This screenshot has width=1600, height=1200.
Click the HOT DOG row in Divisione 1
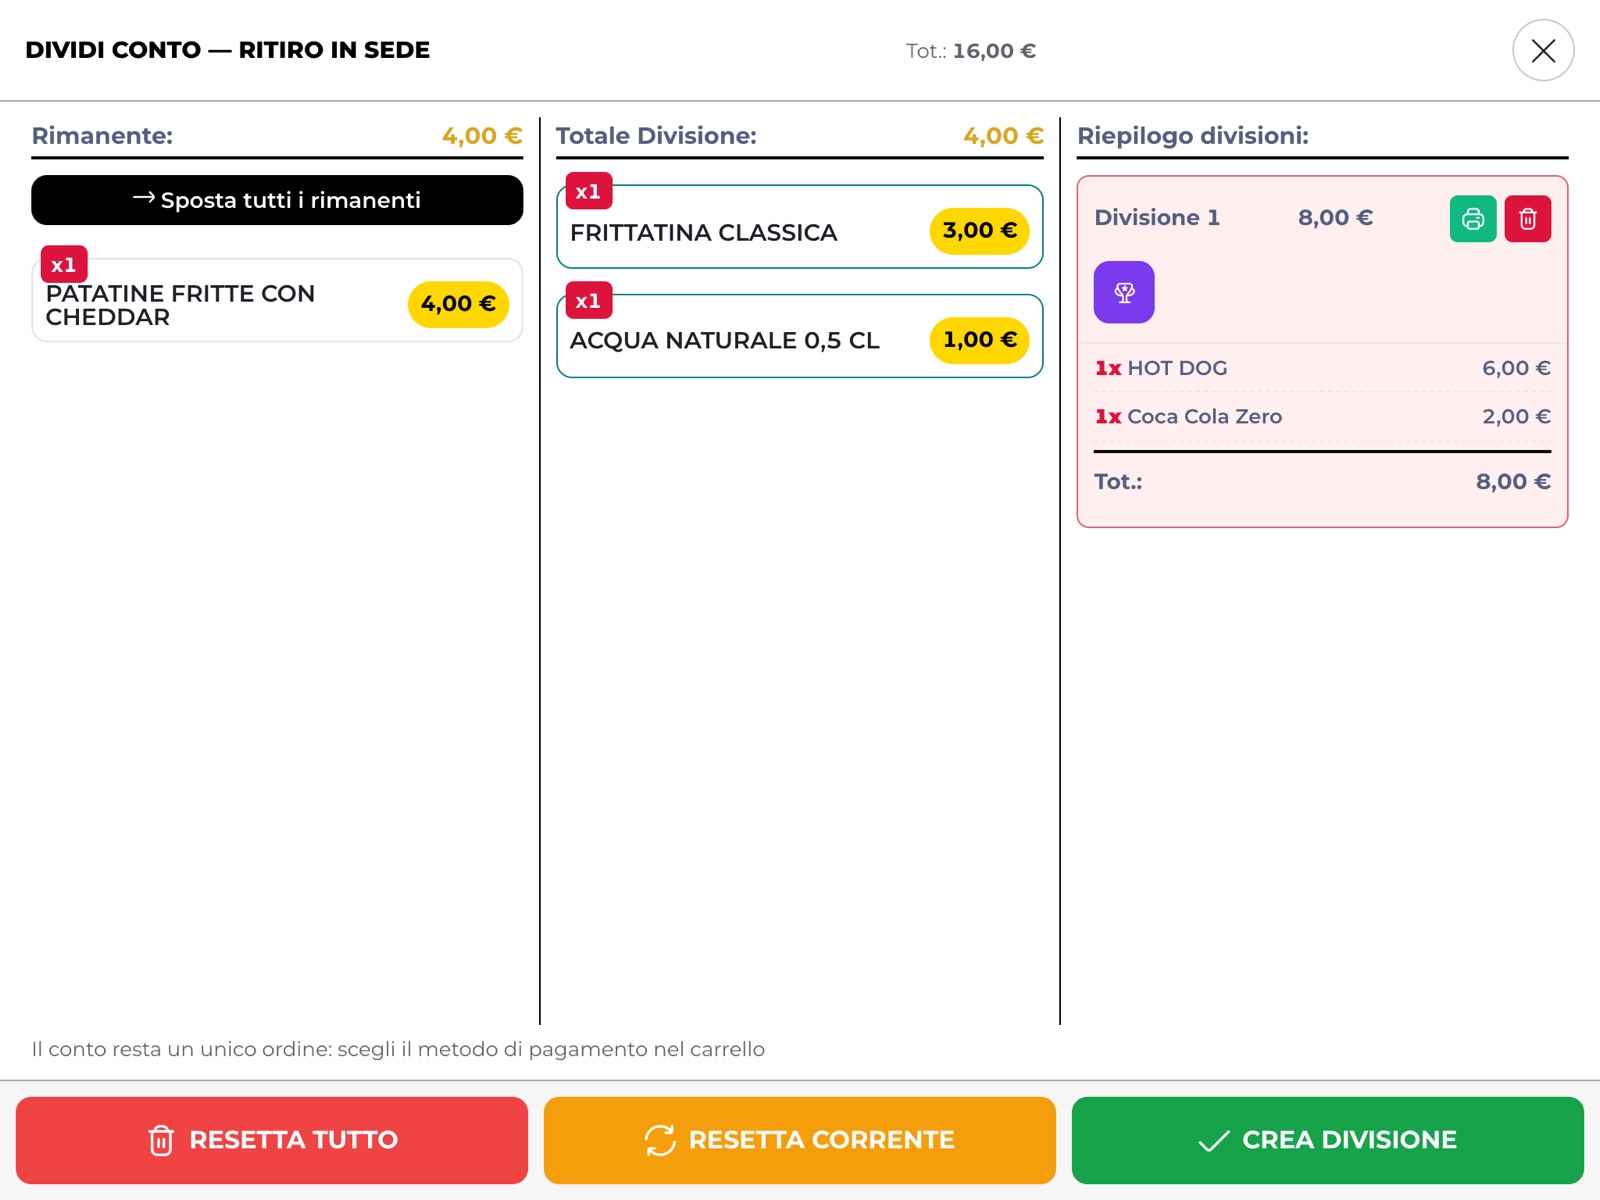coord(1322,368)
